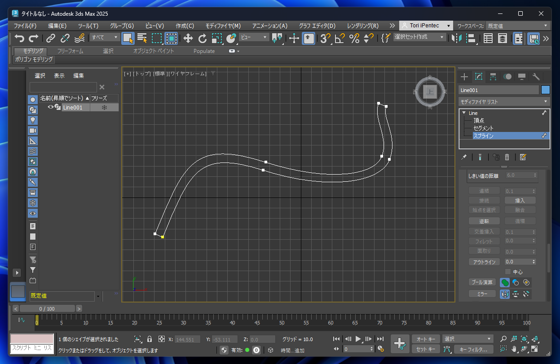The image size is (560, 364).
Task: Click the Use Pivot Point Center icon
Action: coord(277,38)
